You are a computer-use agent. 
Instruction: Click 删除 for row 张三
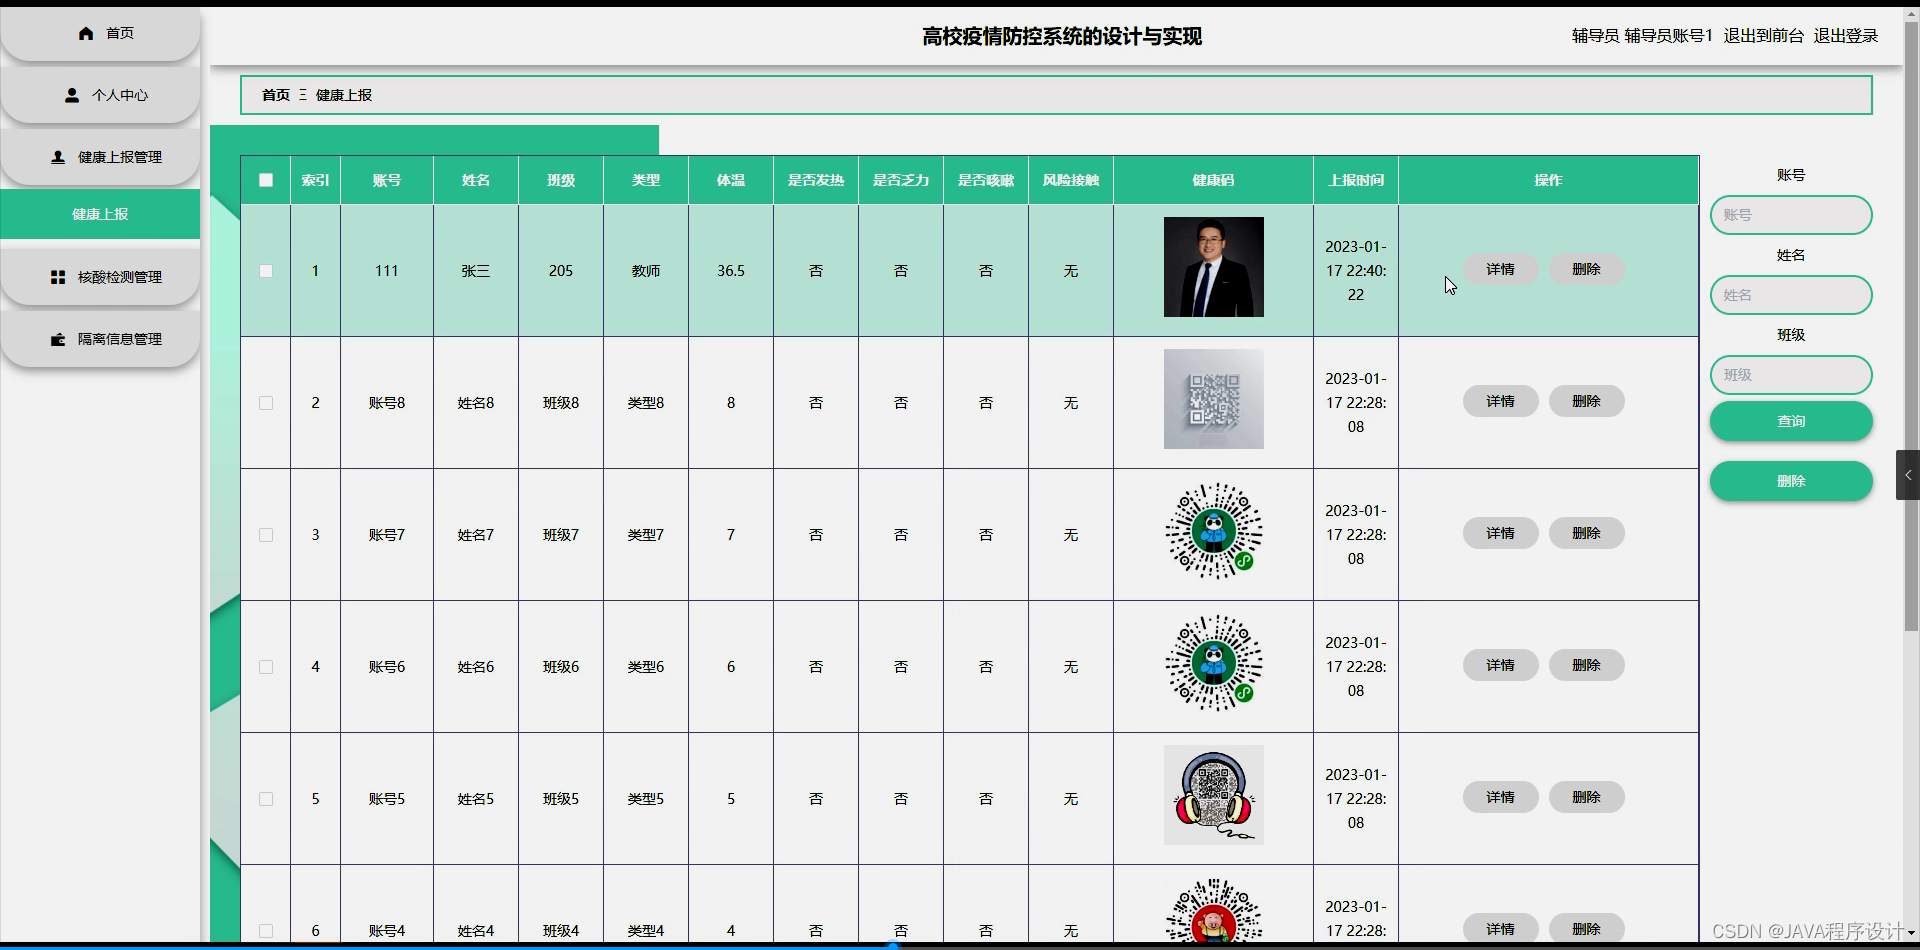[x=1586, y=269]
